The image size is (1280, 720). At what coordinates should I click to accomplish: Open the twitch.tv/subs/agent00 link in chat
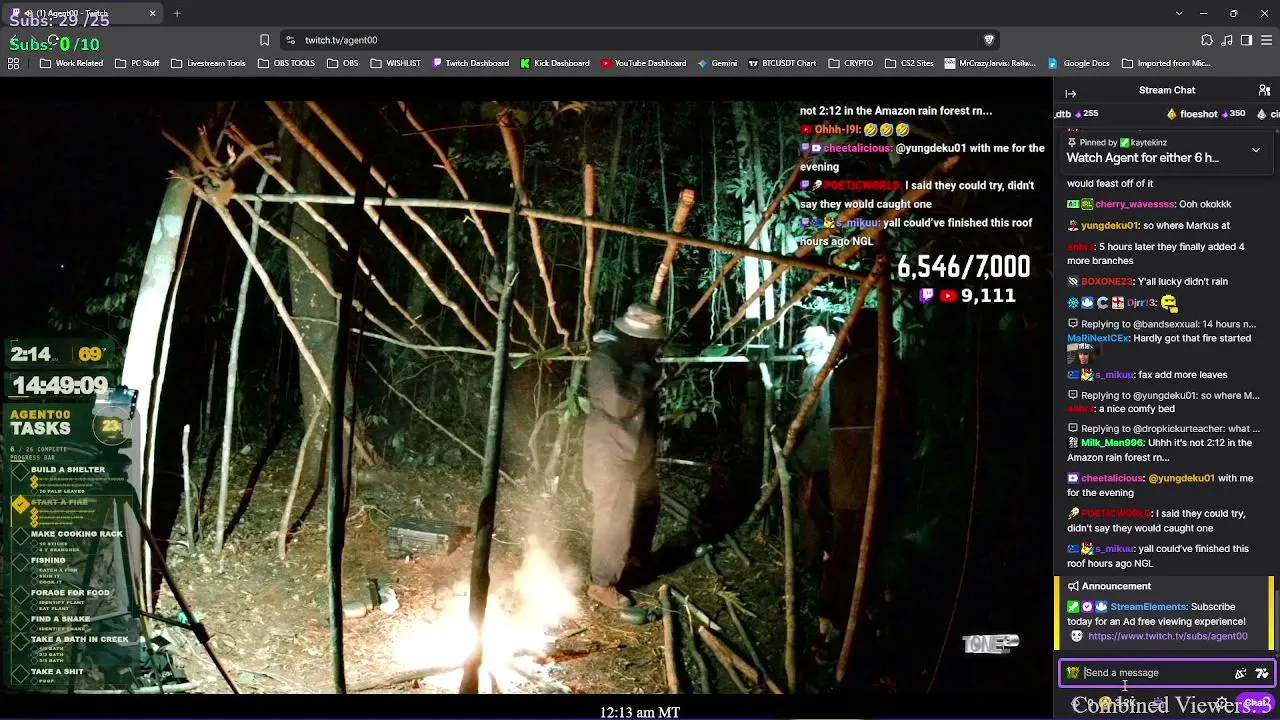pos(1167,636)
